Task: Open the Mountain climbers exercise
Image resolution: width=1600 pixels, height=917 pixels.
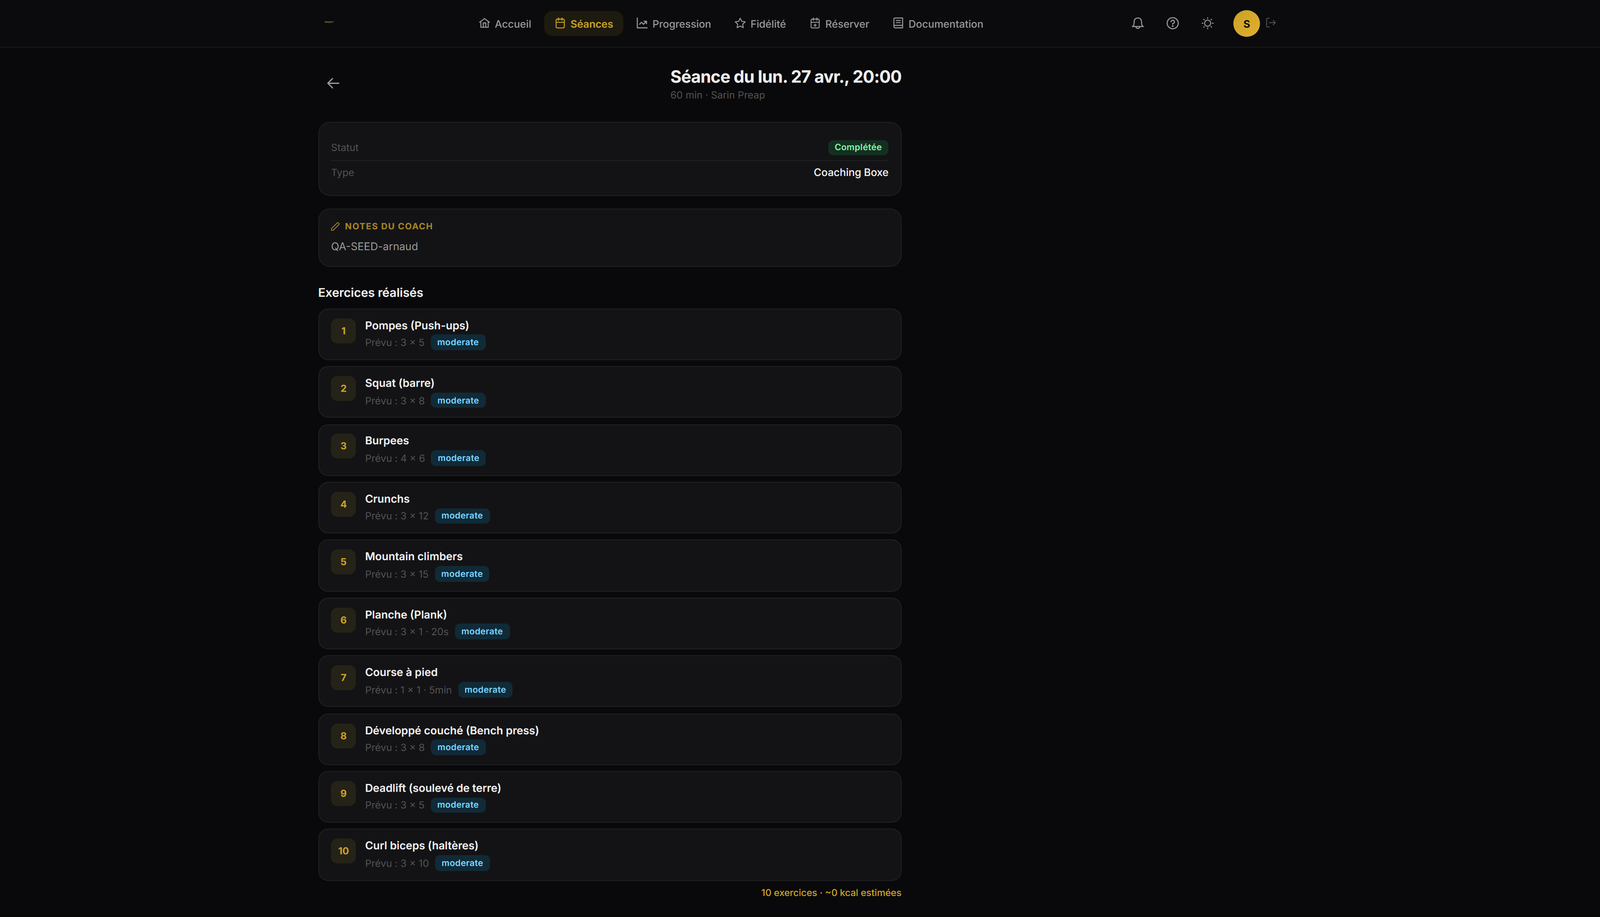Action: (610, 566)
